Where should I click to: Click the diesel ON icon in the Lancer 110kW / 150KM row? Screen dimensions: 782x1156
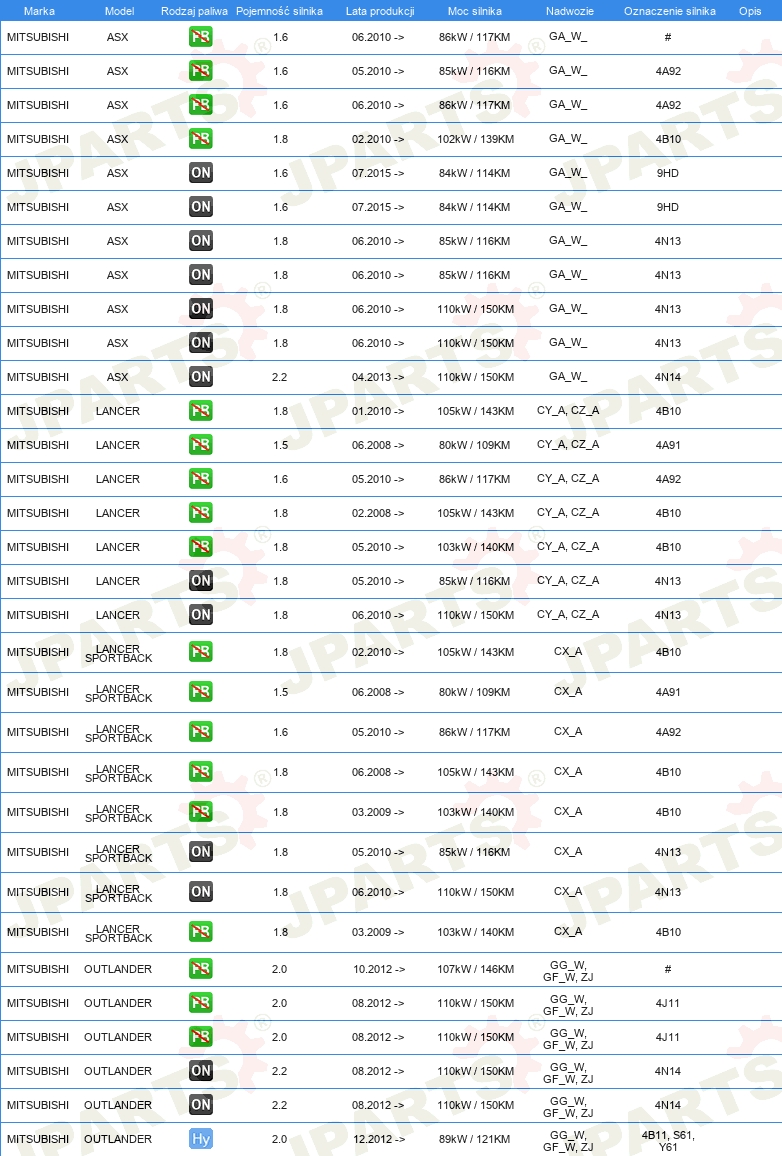(x=200, y=614)
